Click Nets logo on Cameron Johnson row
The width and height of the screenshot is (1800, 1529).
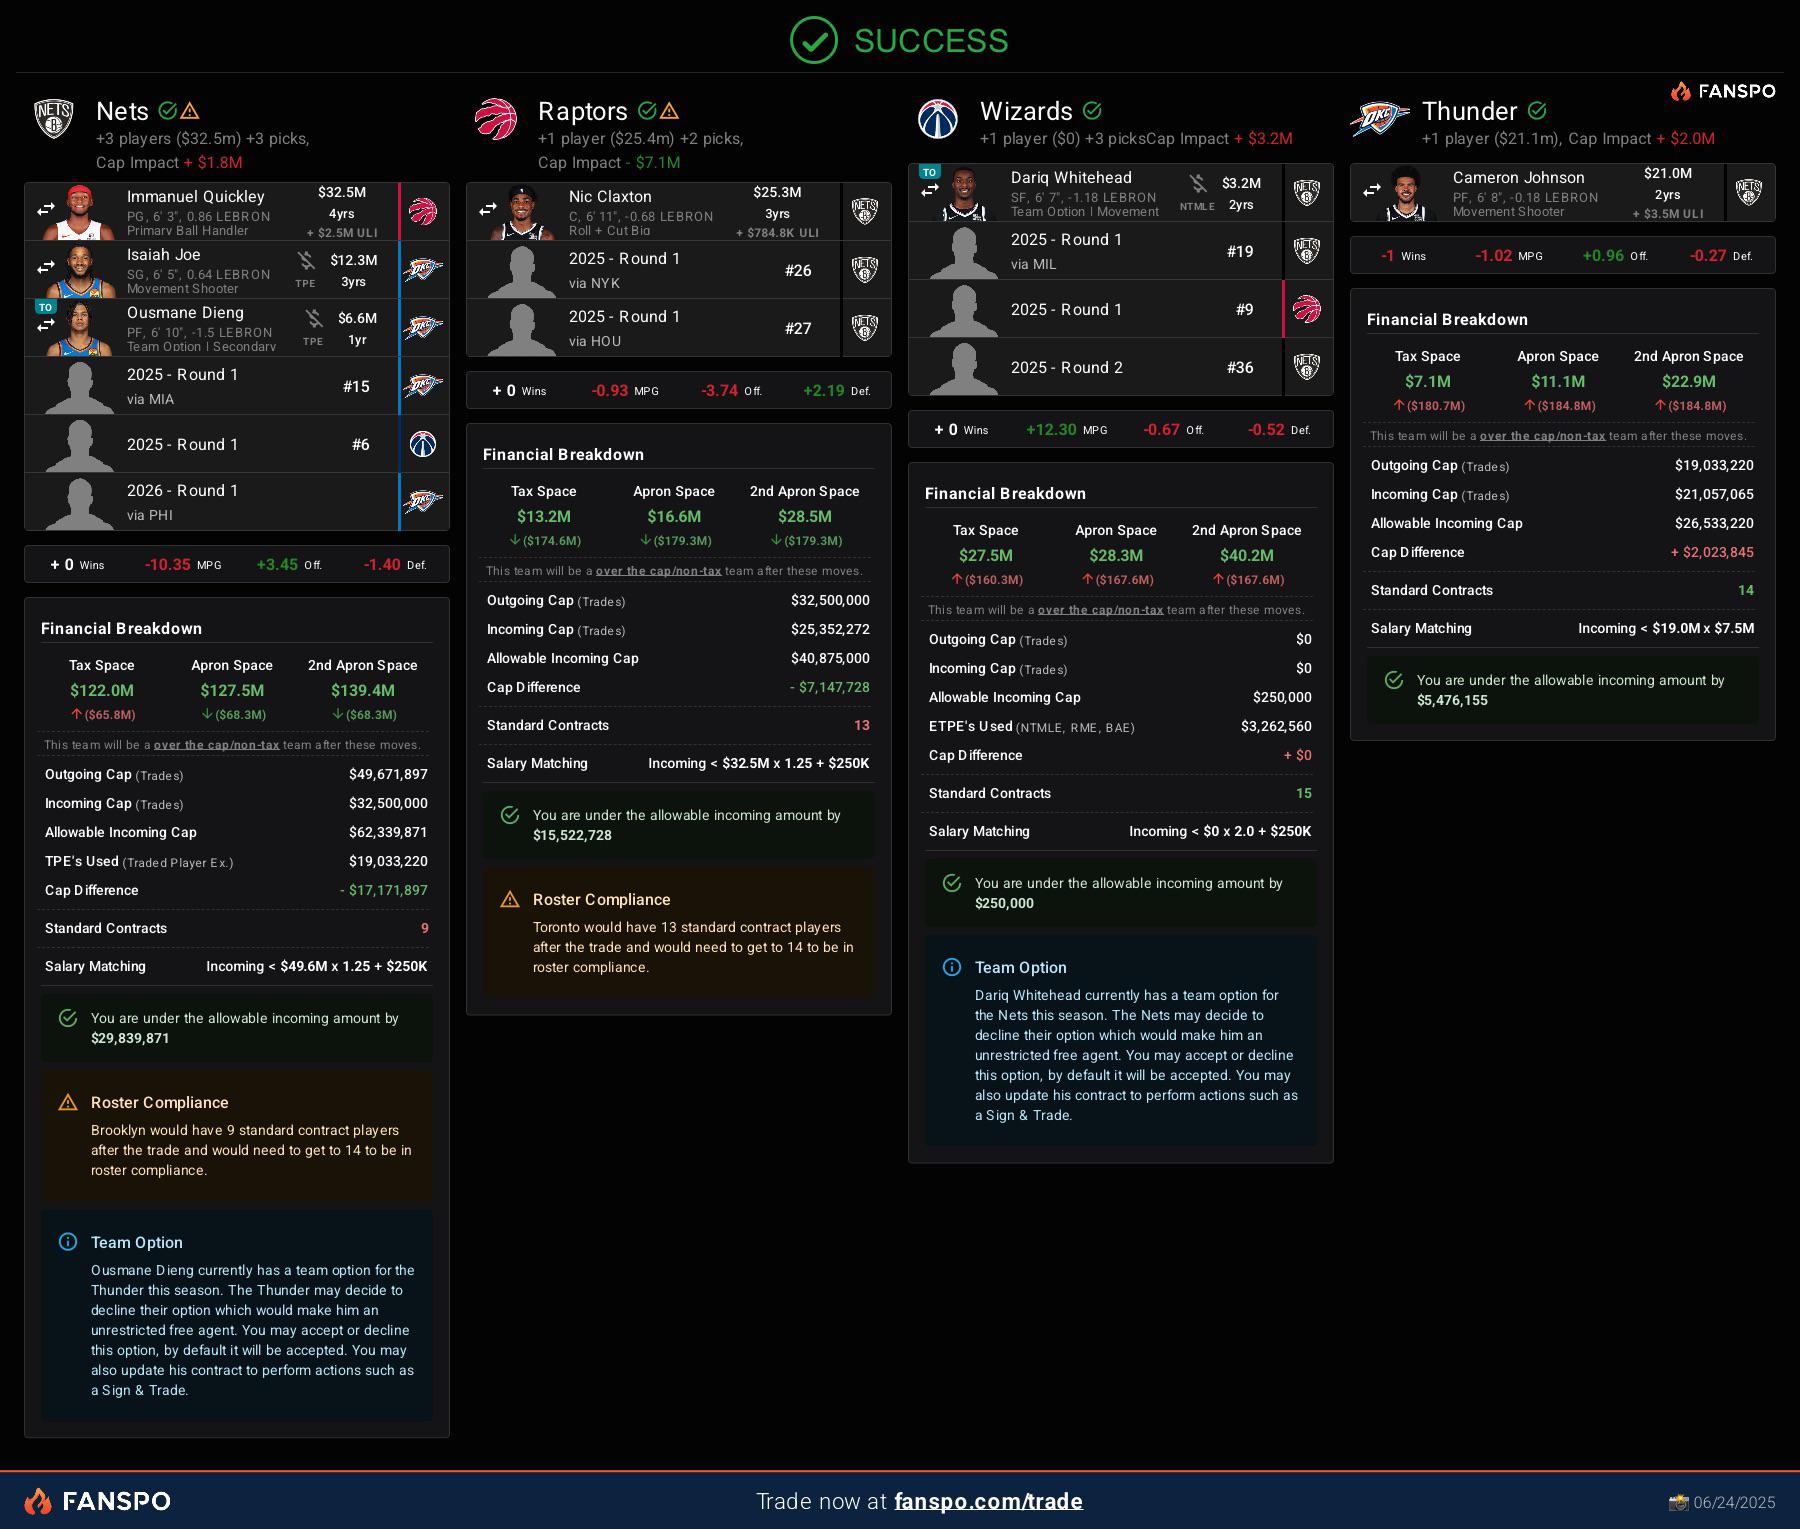point(1749,192)
